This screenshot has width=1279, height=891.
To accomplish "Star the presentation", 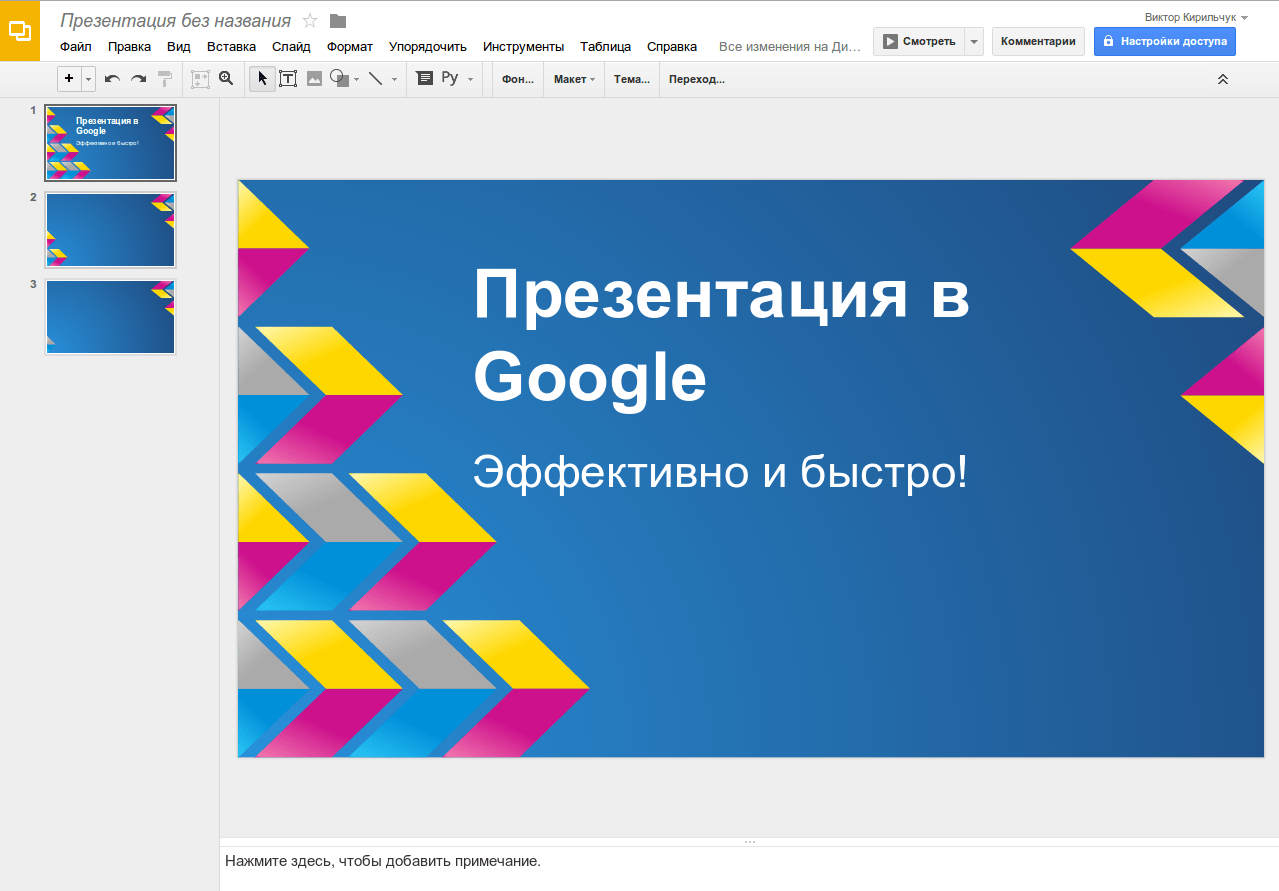I will click(x=310, y=21).
